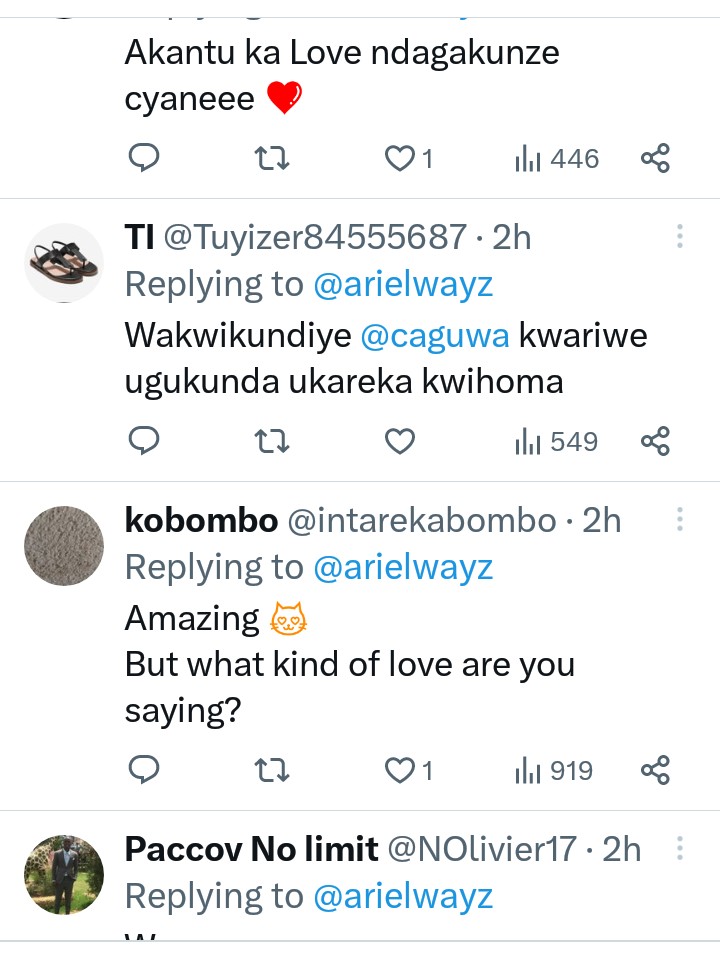720x959 pixels.
Task: Share the tweet with 919 views
Action: (x=655, y=769)
